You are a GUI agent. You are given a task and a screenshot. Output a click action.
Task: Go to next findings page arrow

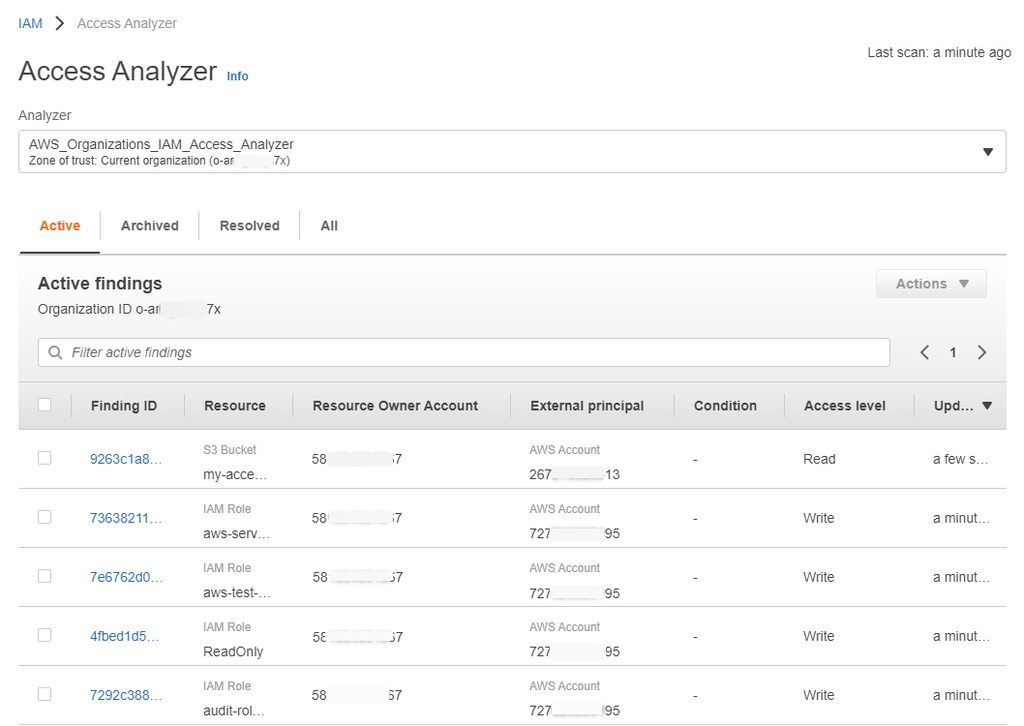tap(982, 353)
